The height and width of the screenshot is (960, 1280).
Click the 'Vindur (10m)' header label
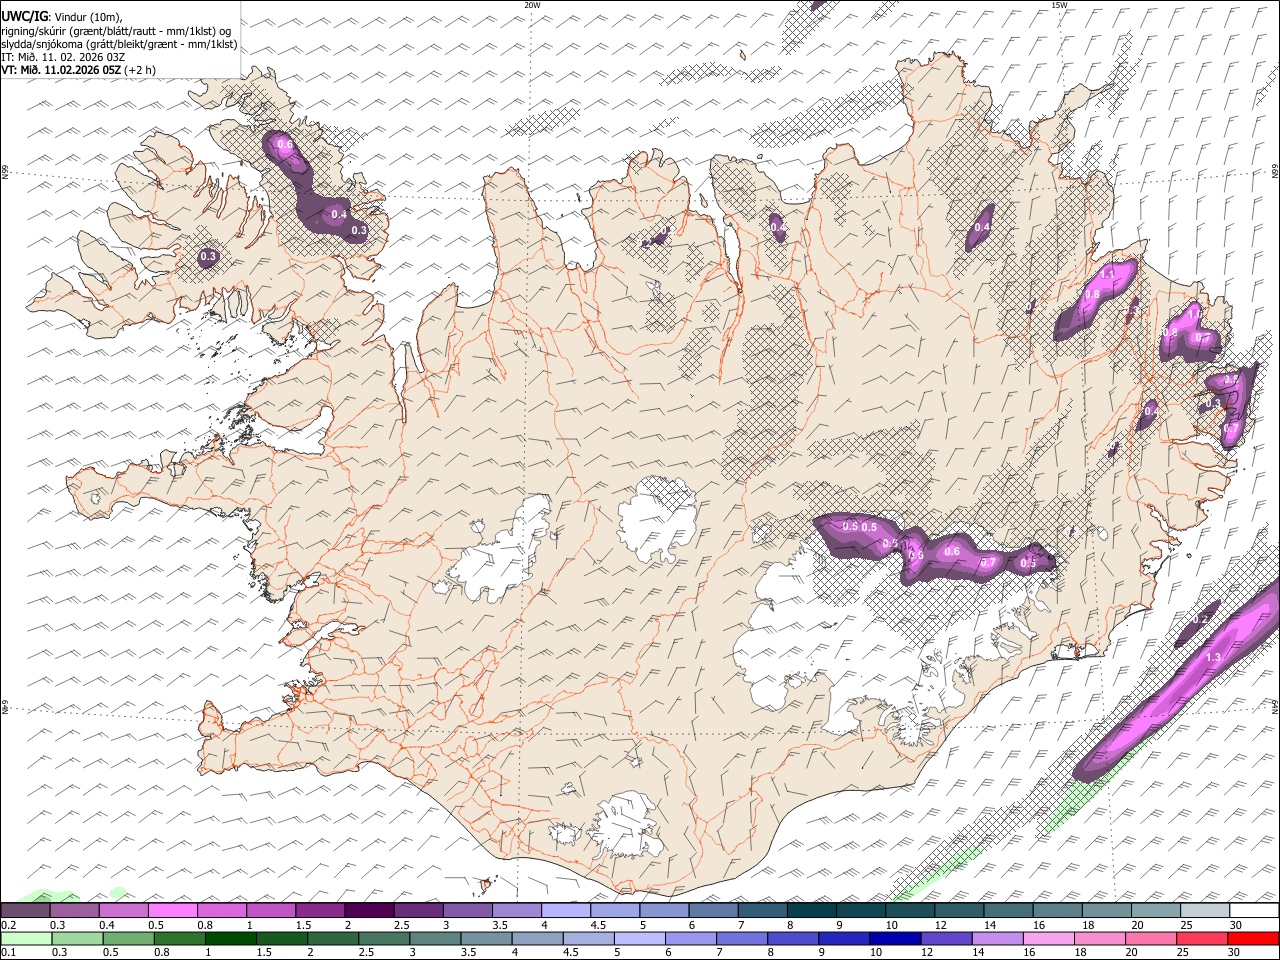[90, 16]
